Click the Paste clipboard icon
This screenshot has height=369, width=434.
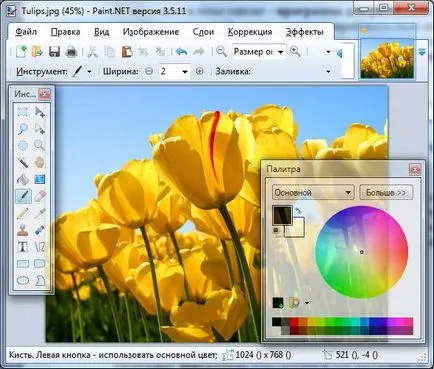tap(127, 52)
